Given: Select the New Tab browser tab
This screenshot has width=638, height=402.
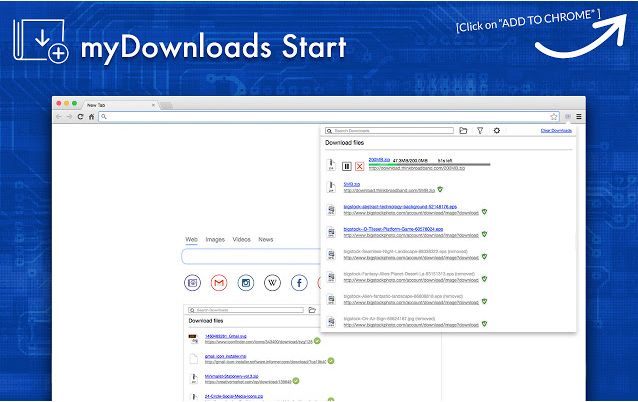Looking at the screenshot, I should 120,105.
